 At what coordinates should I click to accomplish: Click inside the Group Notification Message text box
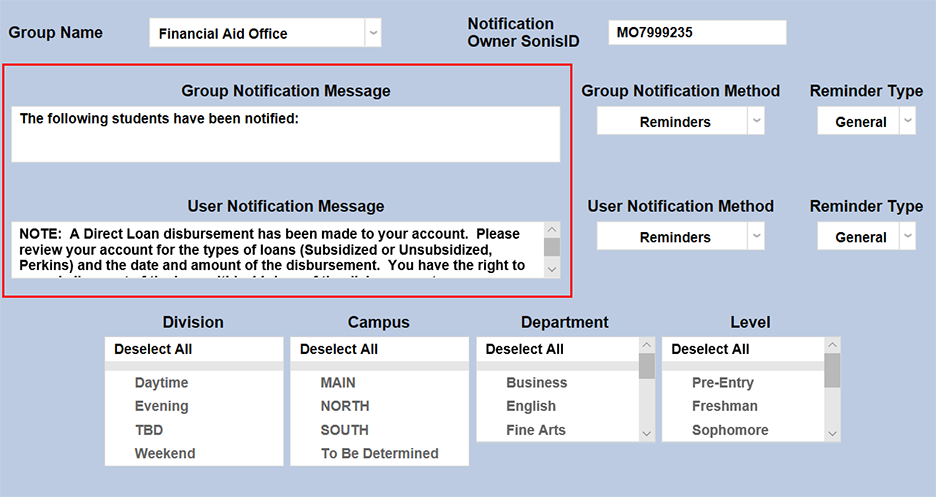(285, 134)
